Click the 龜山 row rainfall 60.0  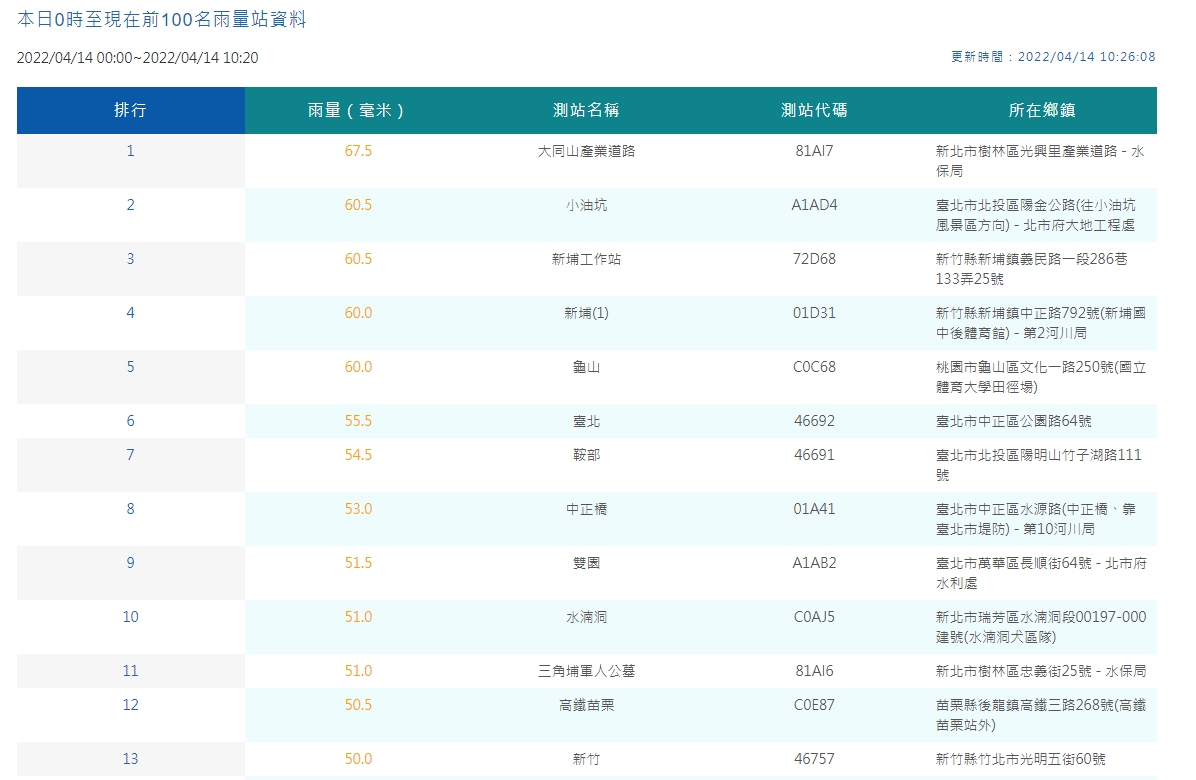pyautogui.click(x=358, y=368)
